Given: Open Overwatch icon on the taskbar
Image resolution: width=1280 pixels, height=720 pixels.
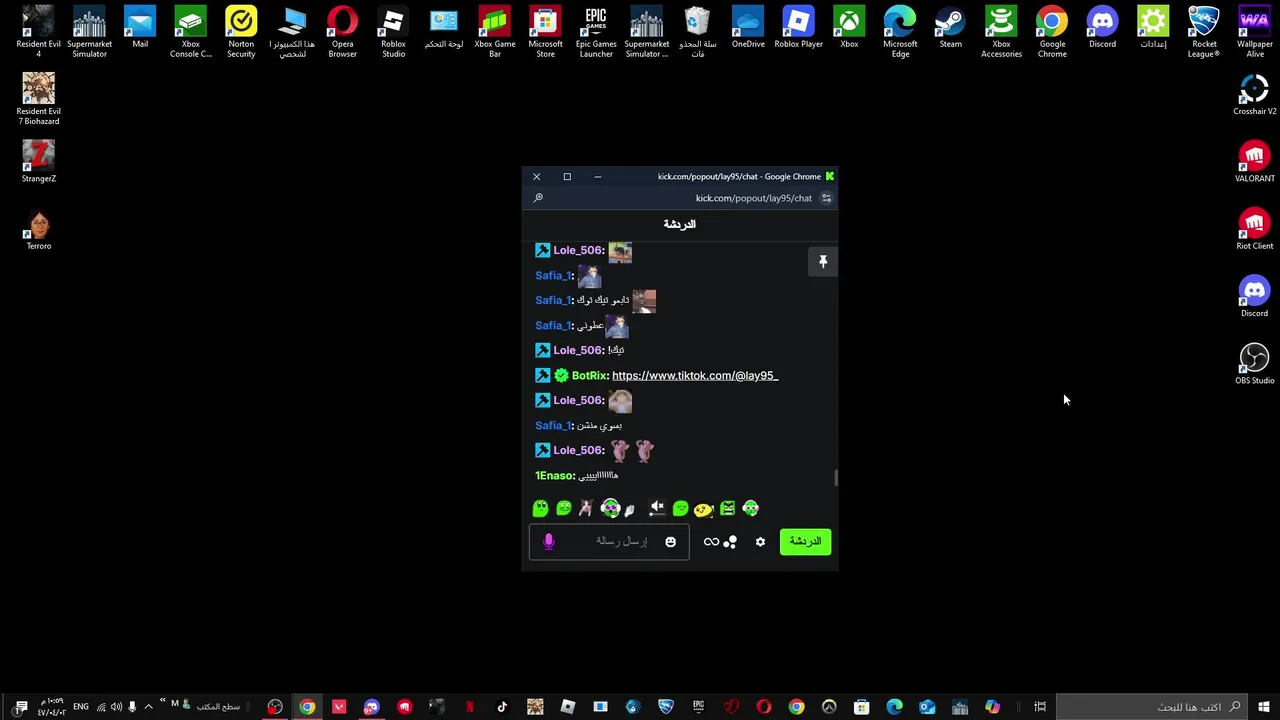Looking at the screenshot, I should click(829, 707).
